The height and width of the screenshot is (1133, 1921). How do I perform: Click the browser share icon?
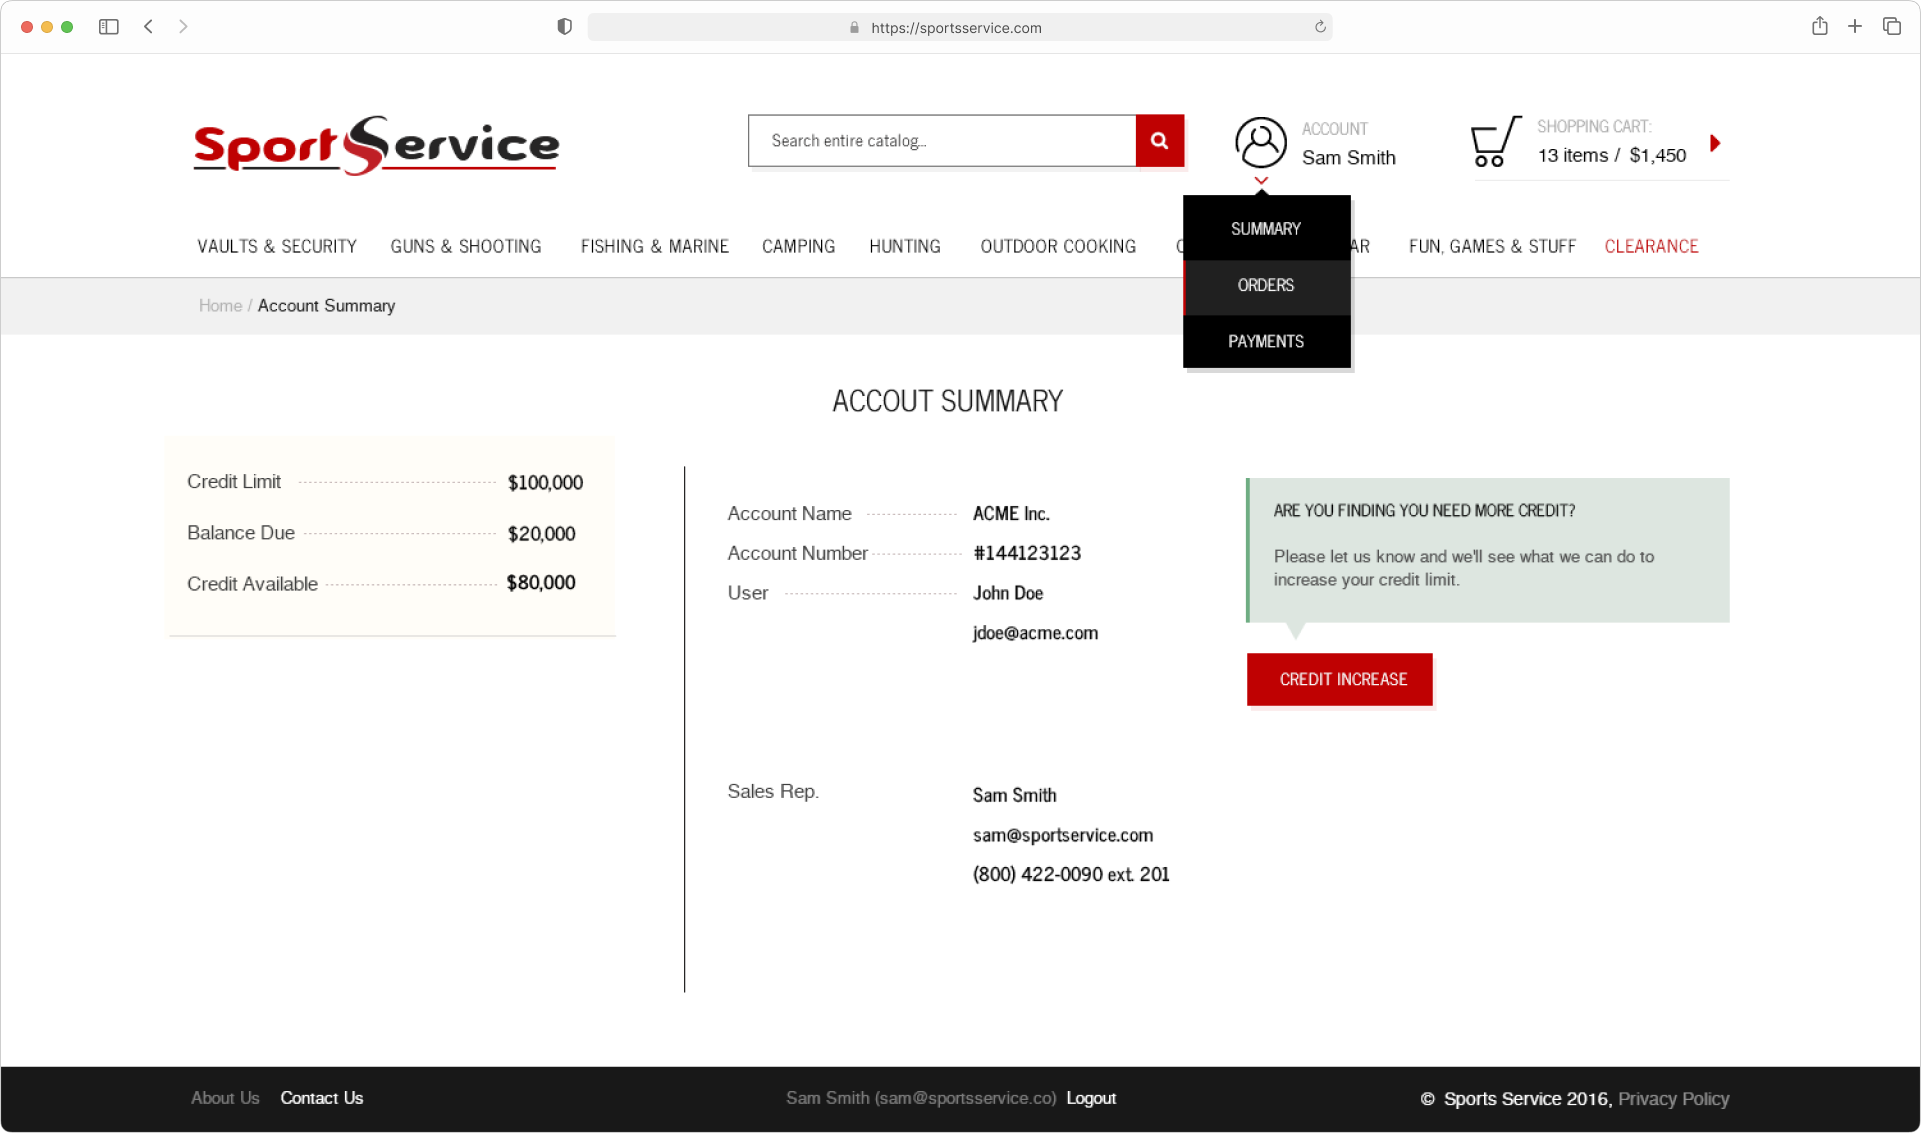pos(1819,27)
